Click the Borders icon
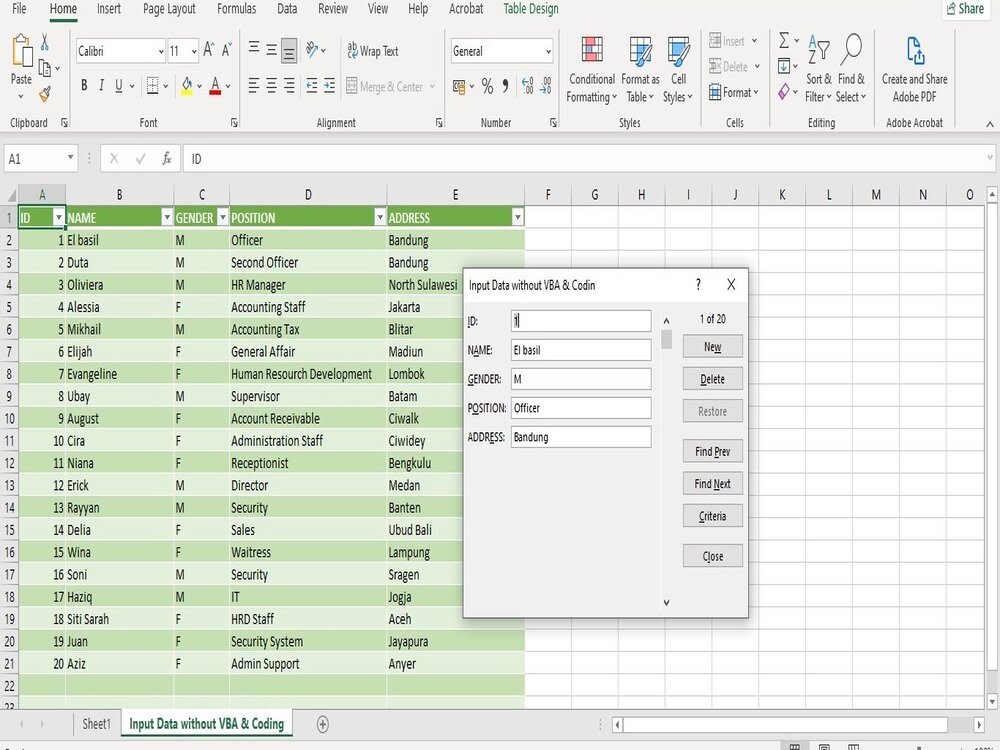Image resolution: width=1000 pixels, height=750 pixels. click(152, 85)
